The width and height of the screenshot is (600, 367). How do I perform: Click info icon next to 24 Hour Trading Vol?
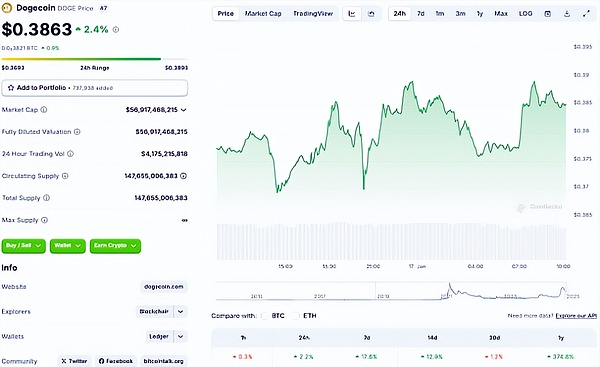(x=70, y=154)
